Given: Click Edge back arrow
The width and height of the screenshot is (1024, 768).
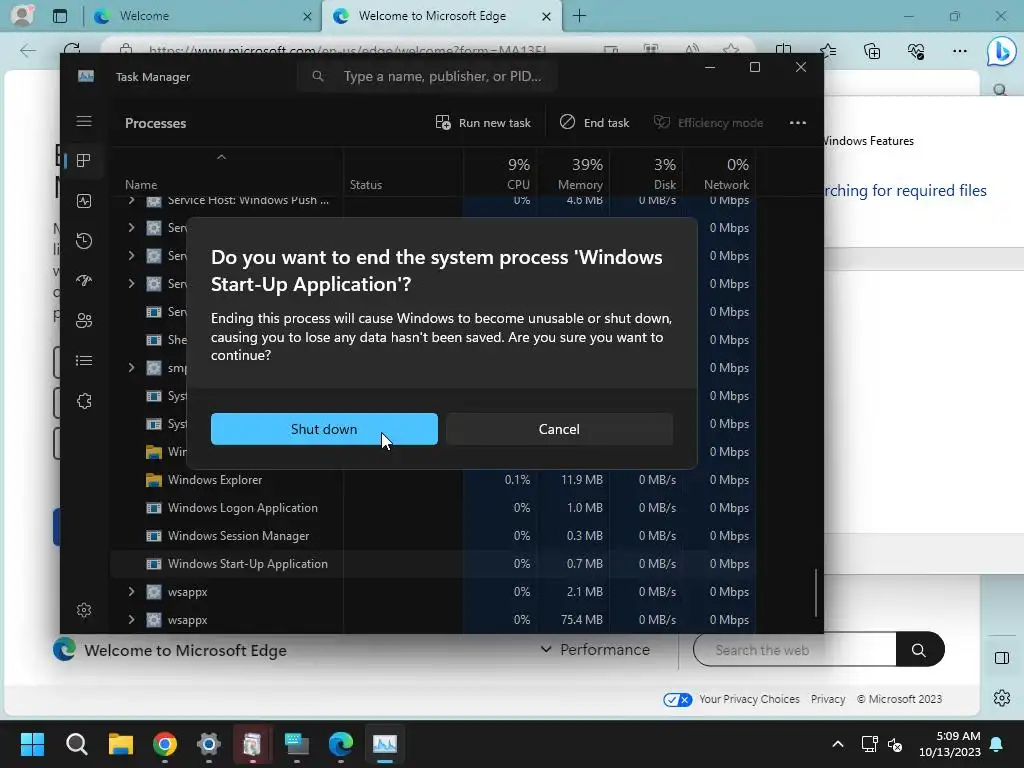Looking at the screenshot, I should point(27,50).
